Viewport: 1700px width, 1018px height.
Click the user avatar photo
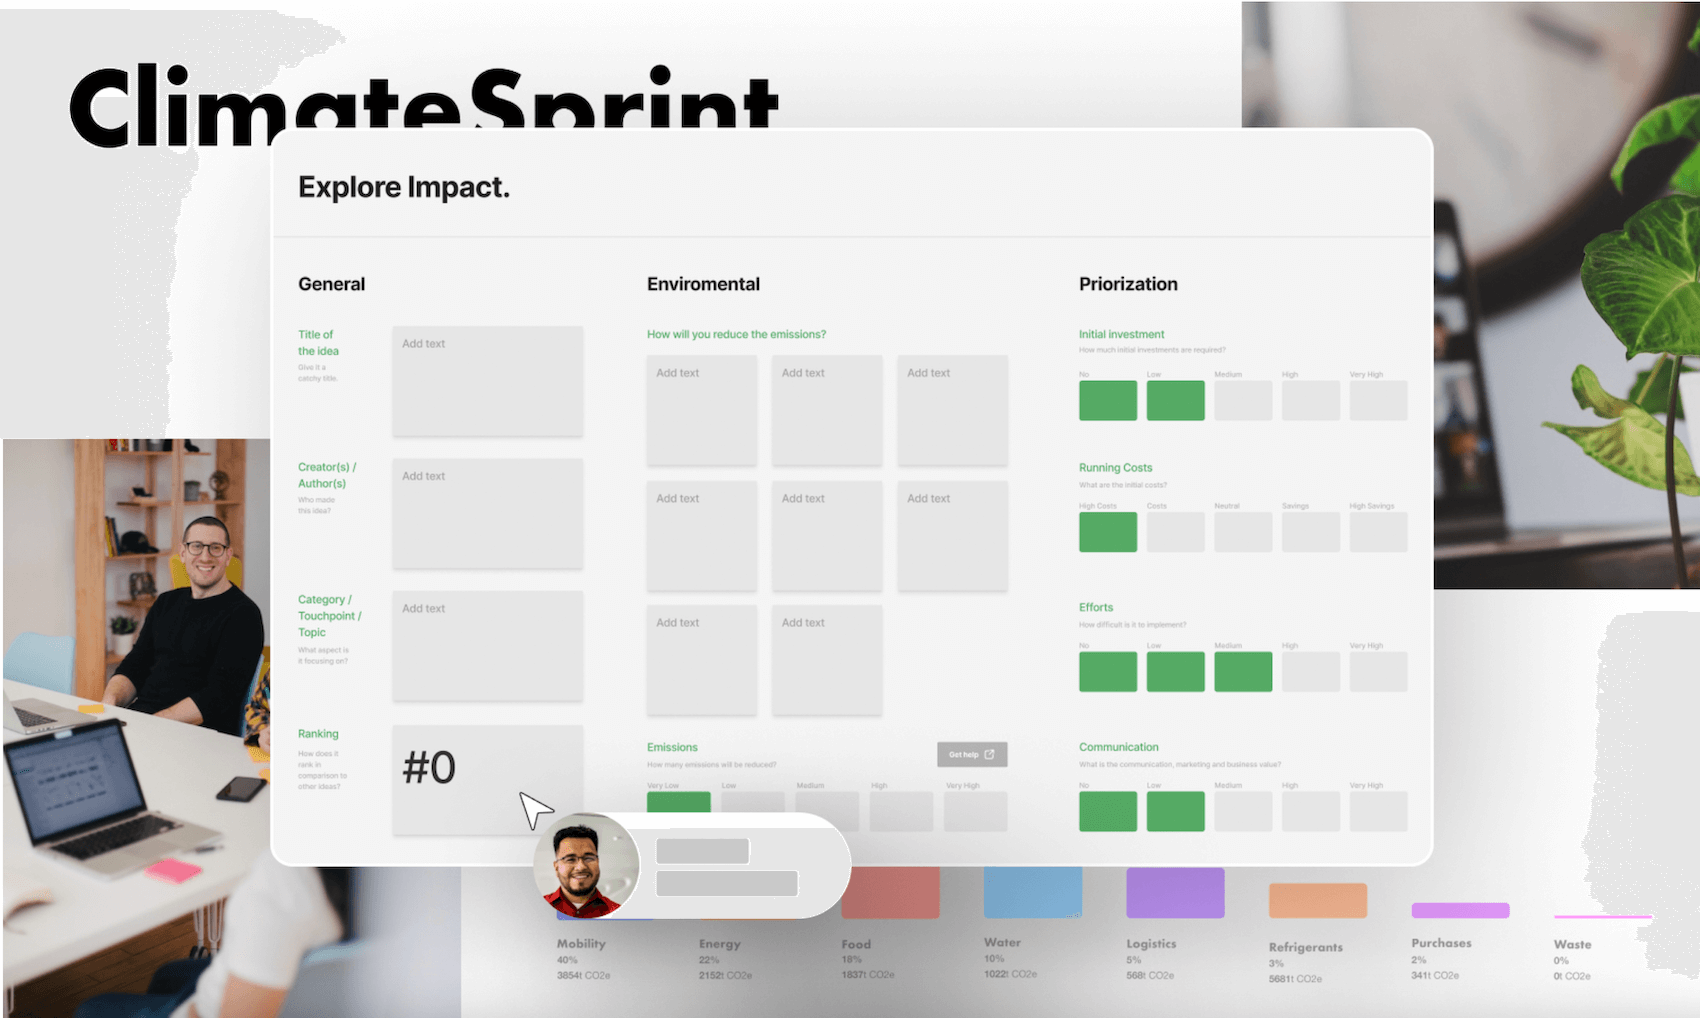pyautogui.click(x=584, y=865)
